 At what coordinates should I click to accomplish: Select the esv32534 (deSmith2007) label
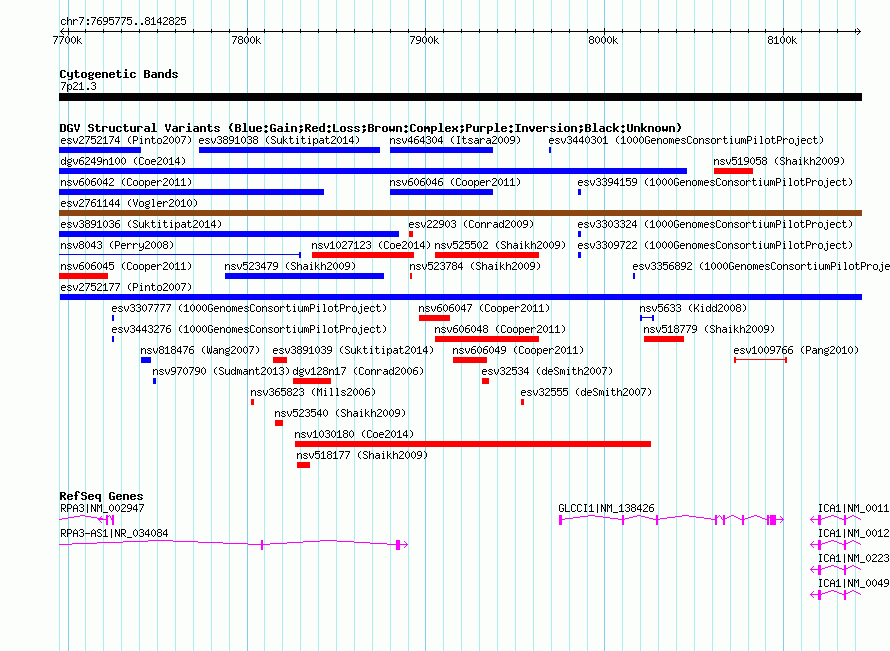547,371
